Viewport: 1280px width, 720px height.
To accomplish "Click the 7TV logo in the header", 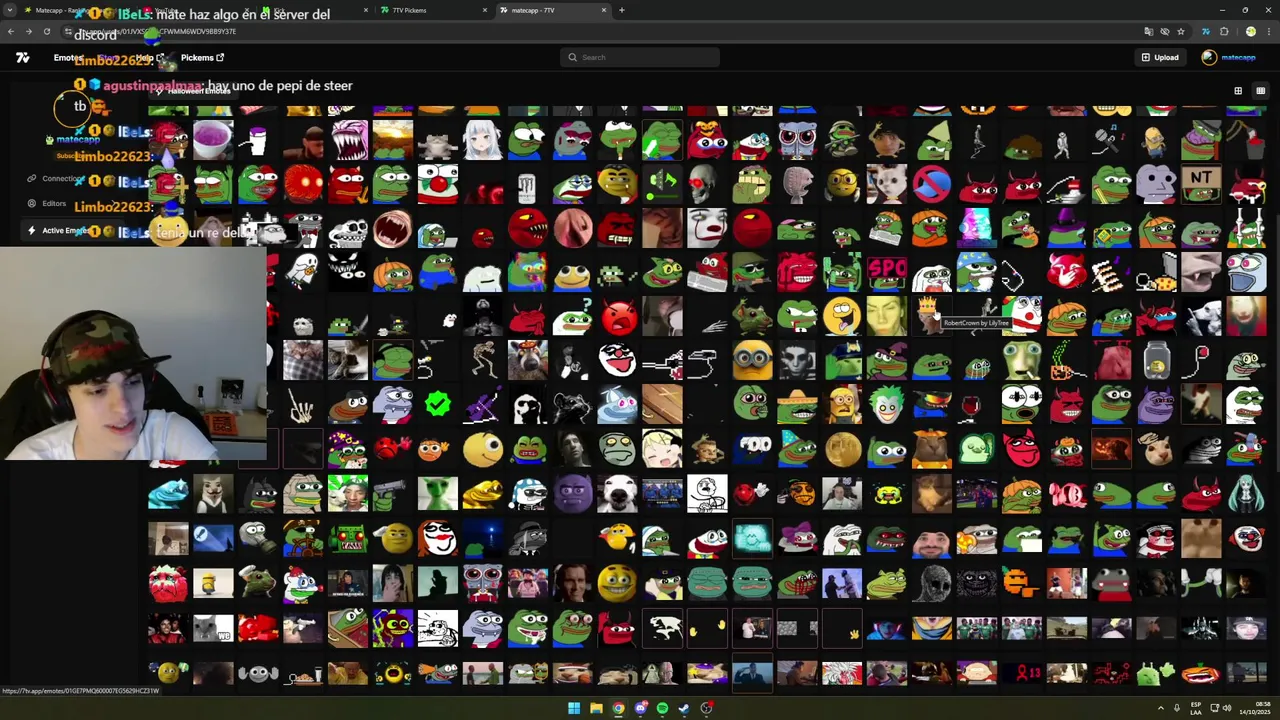I will click(x=22, y=57).
